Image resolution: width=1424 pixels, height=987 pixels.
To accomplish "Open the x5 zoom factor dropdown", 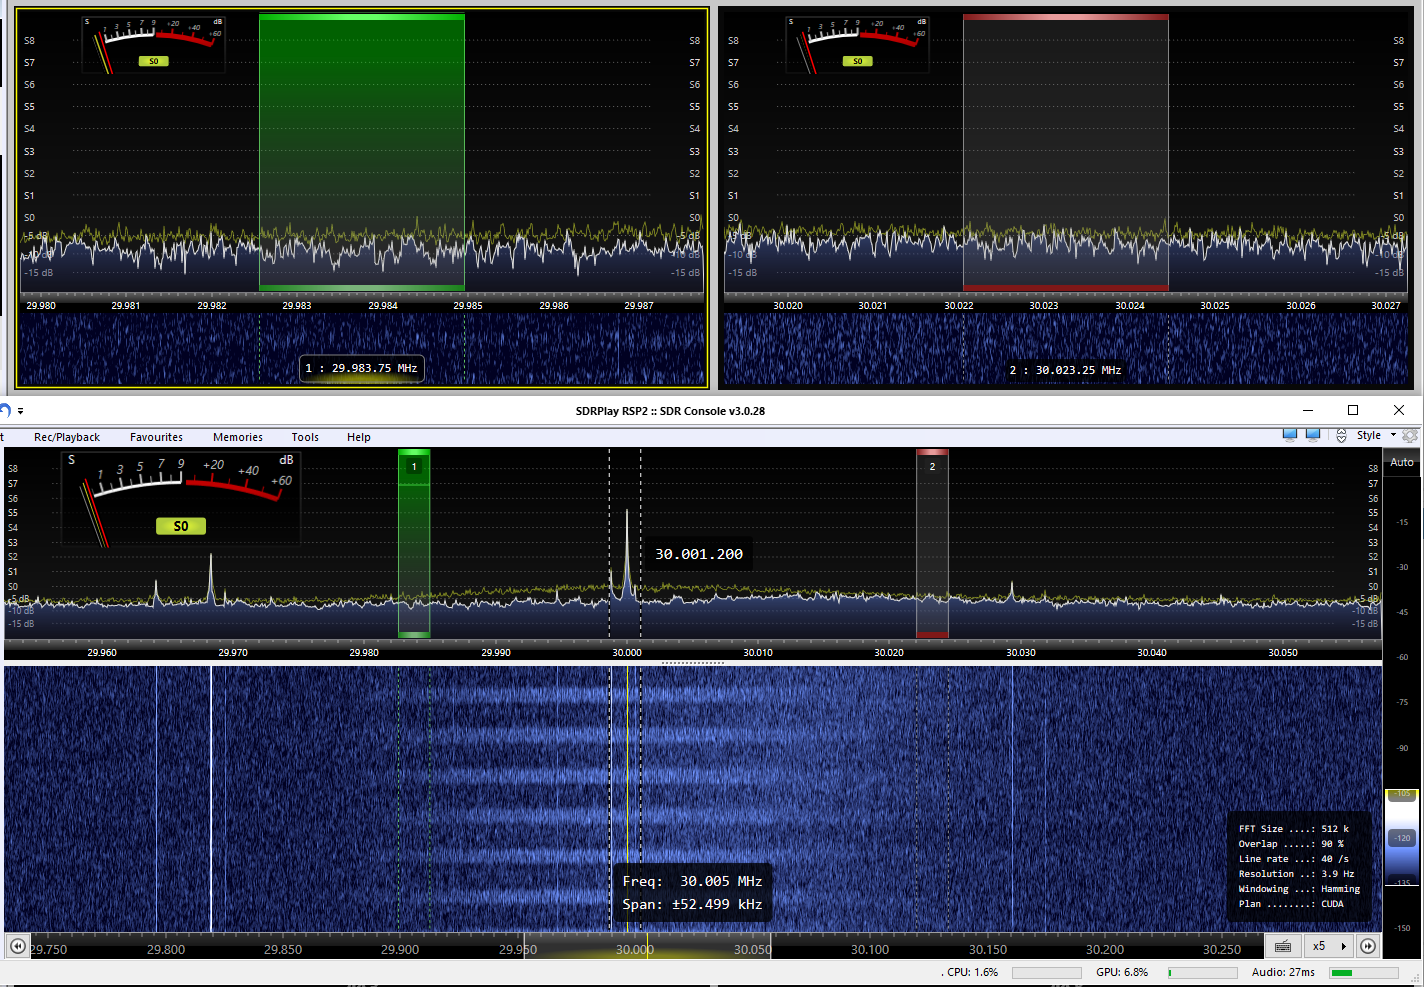I will coord(1329,946).
